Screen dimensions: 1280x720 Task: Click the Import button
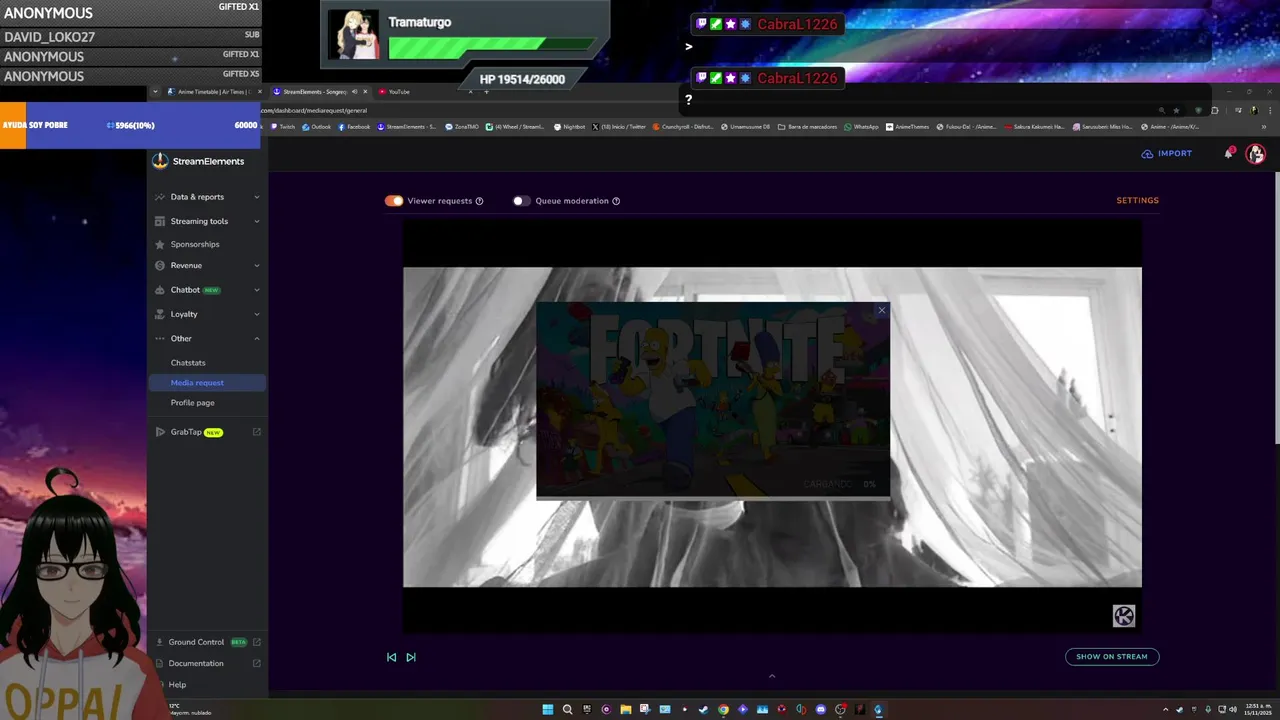(x=1167, y=154)
